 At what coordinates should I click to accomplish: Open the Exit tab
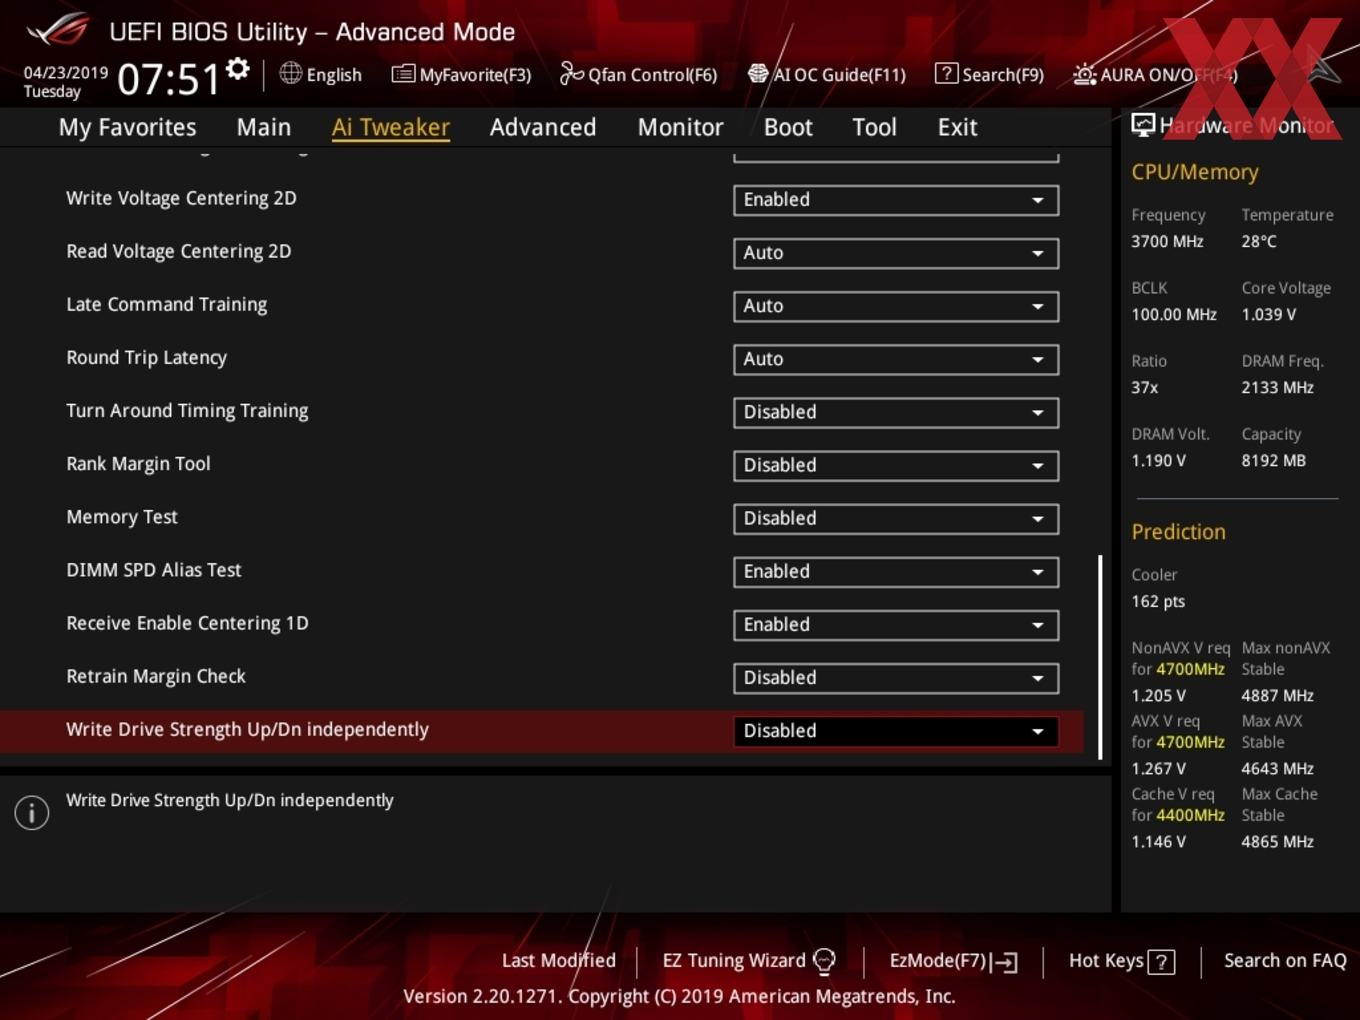coord(957,127)
